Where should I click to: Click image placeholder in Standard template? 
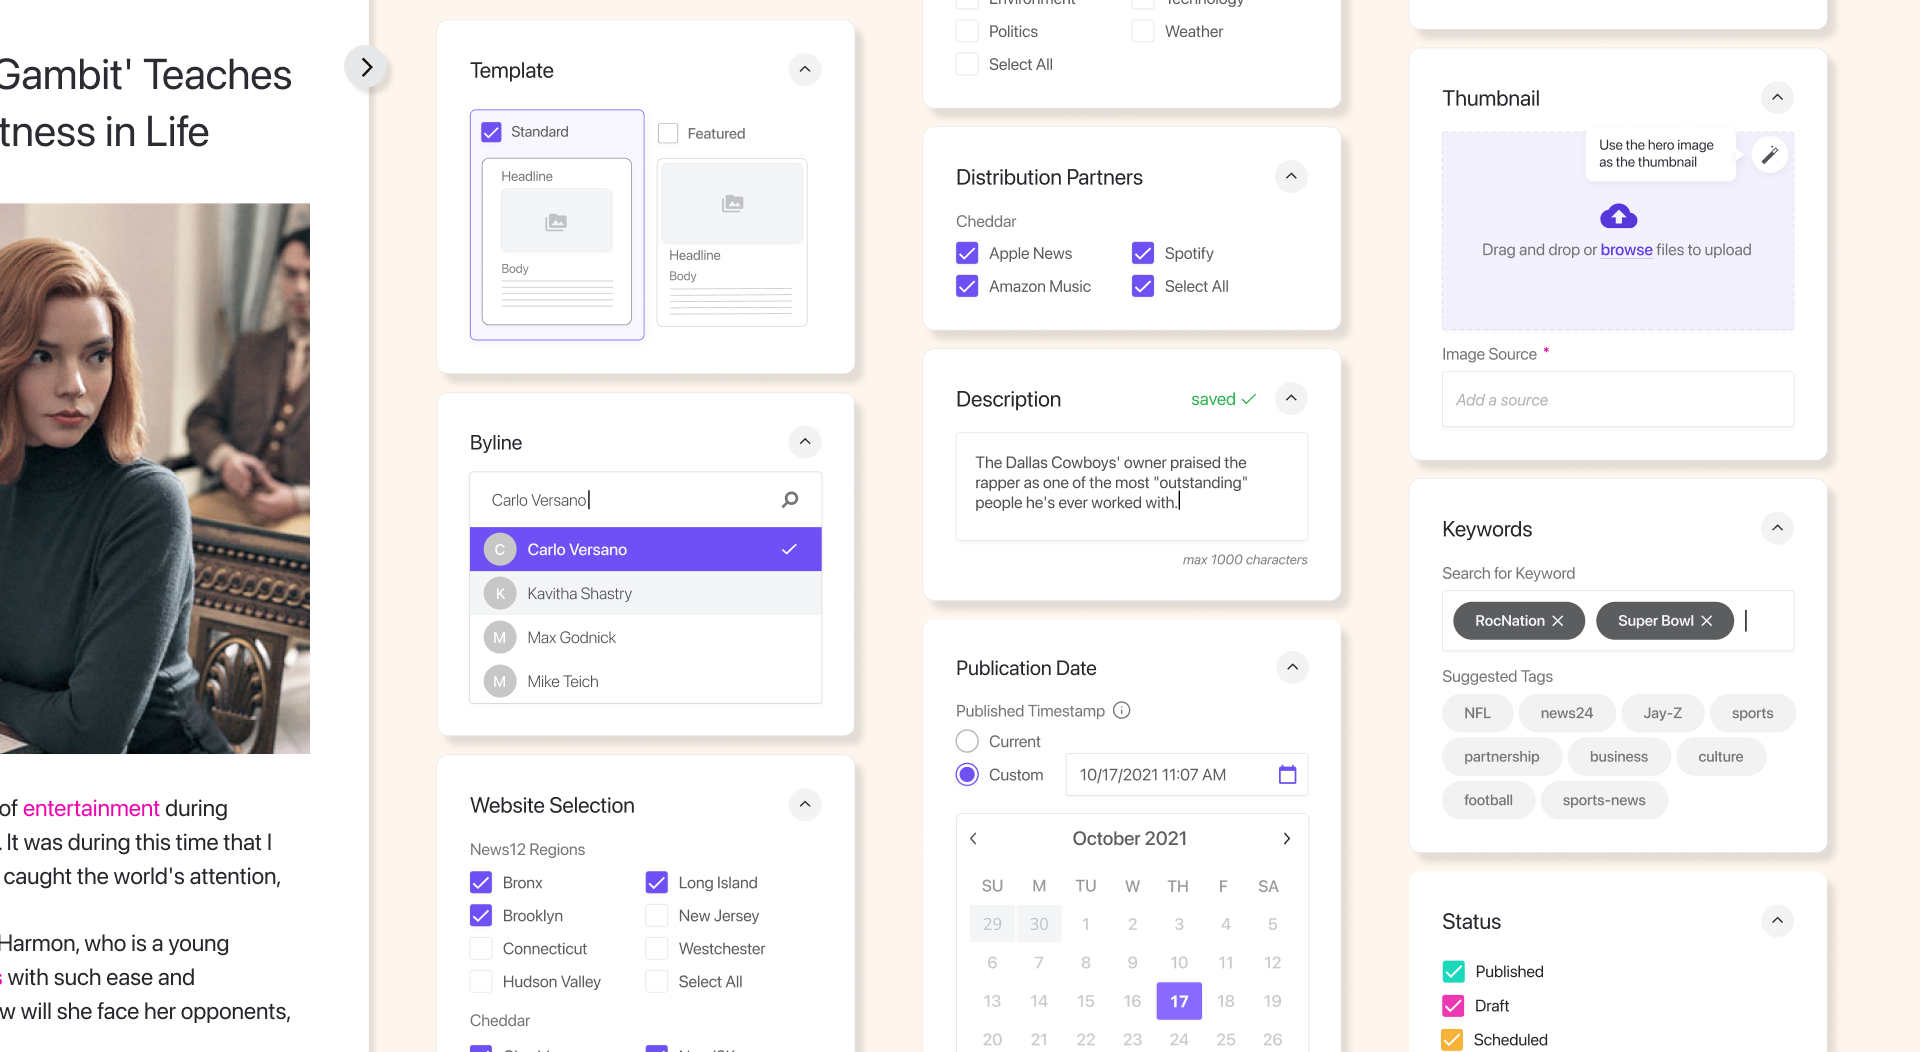556,221
